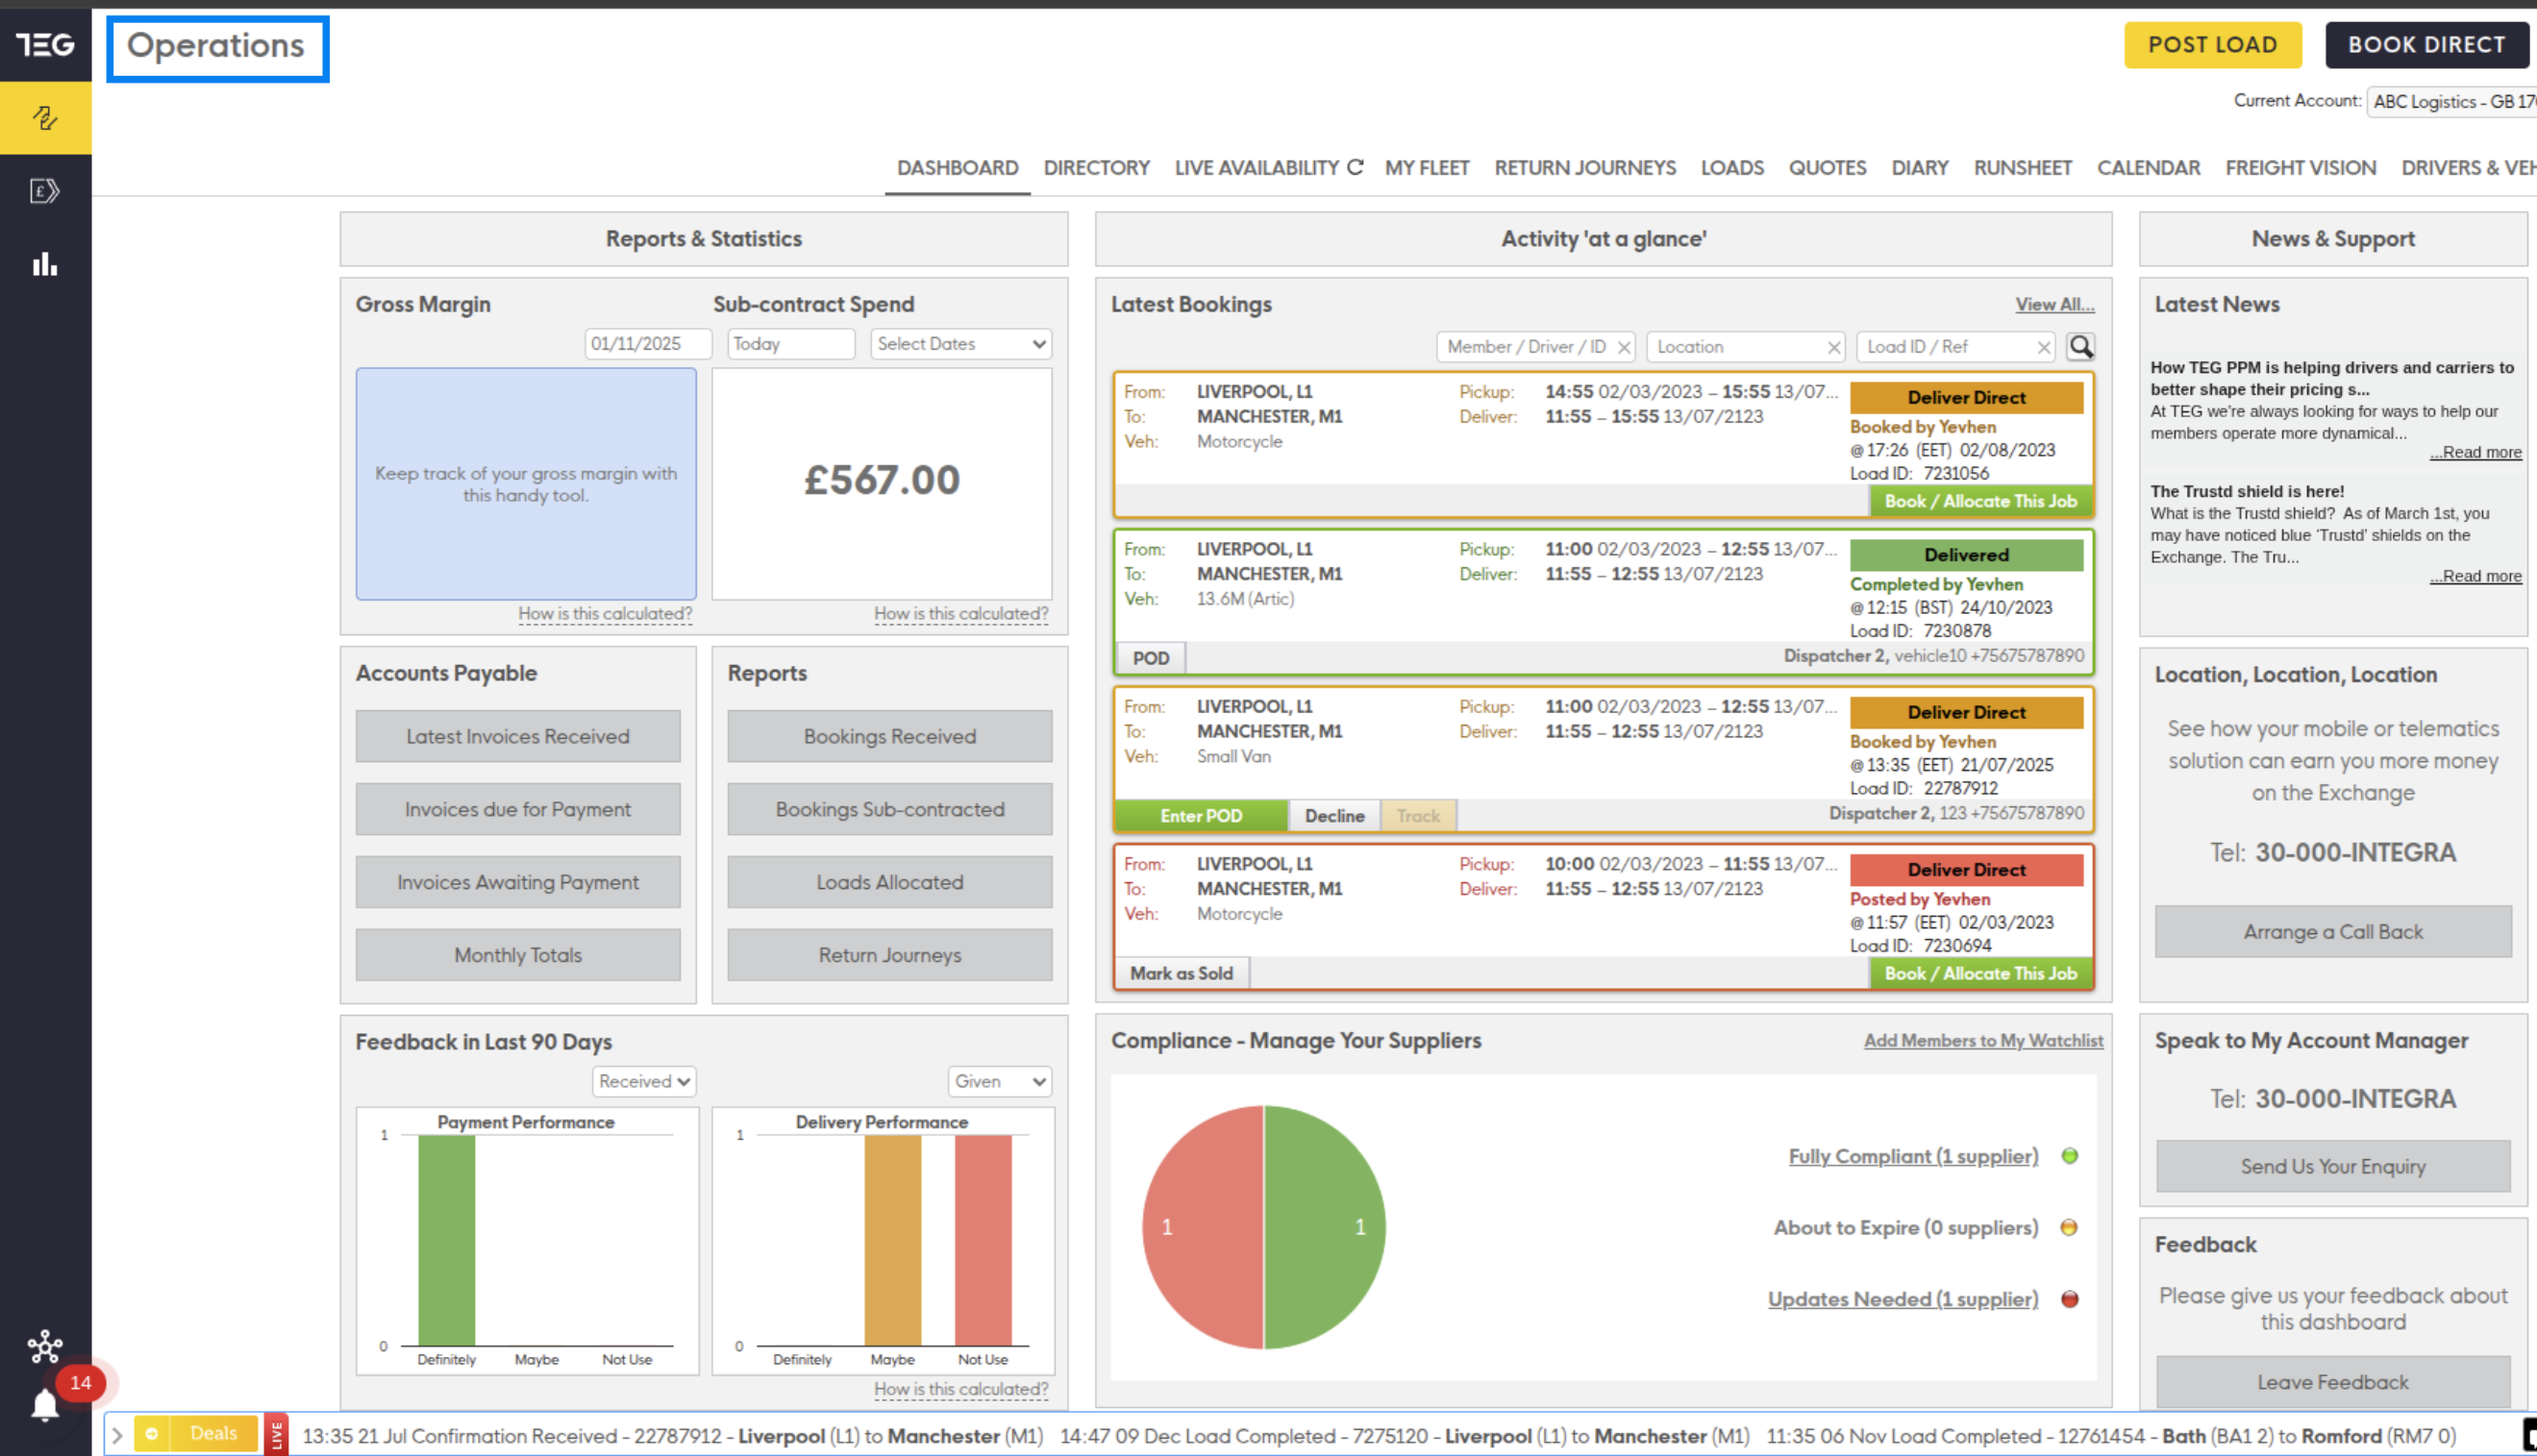Open the bar chart analytics sidebar icon

45,264
